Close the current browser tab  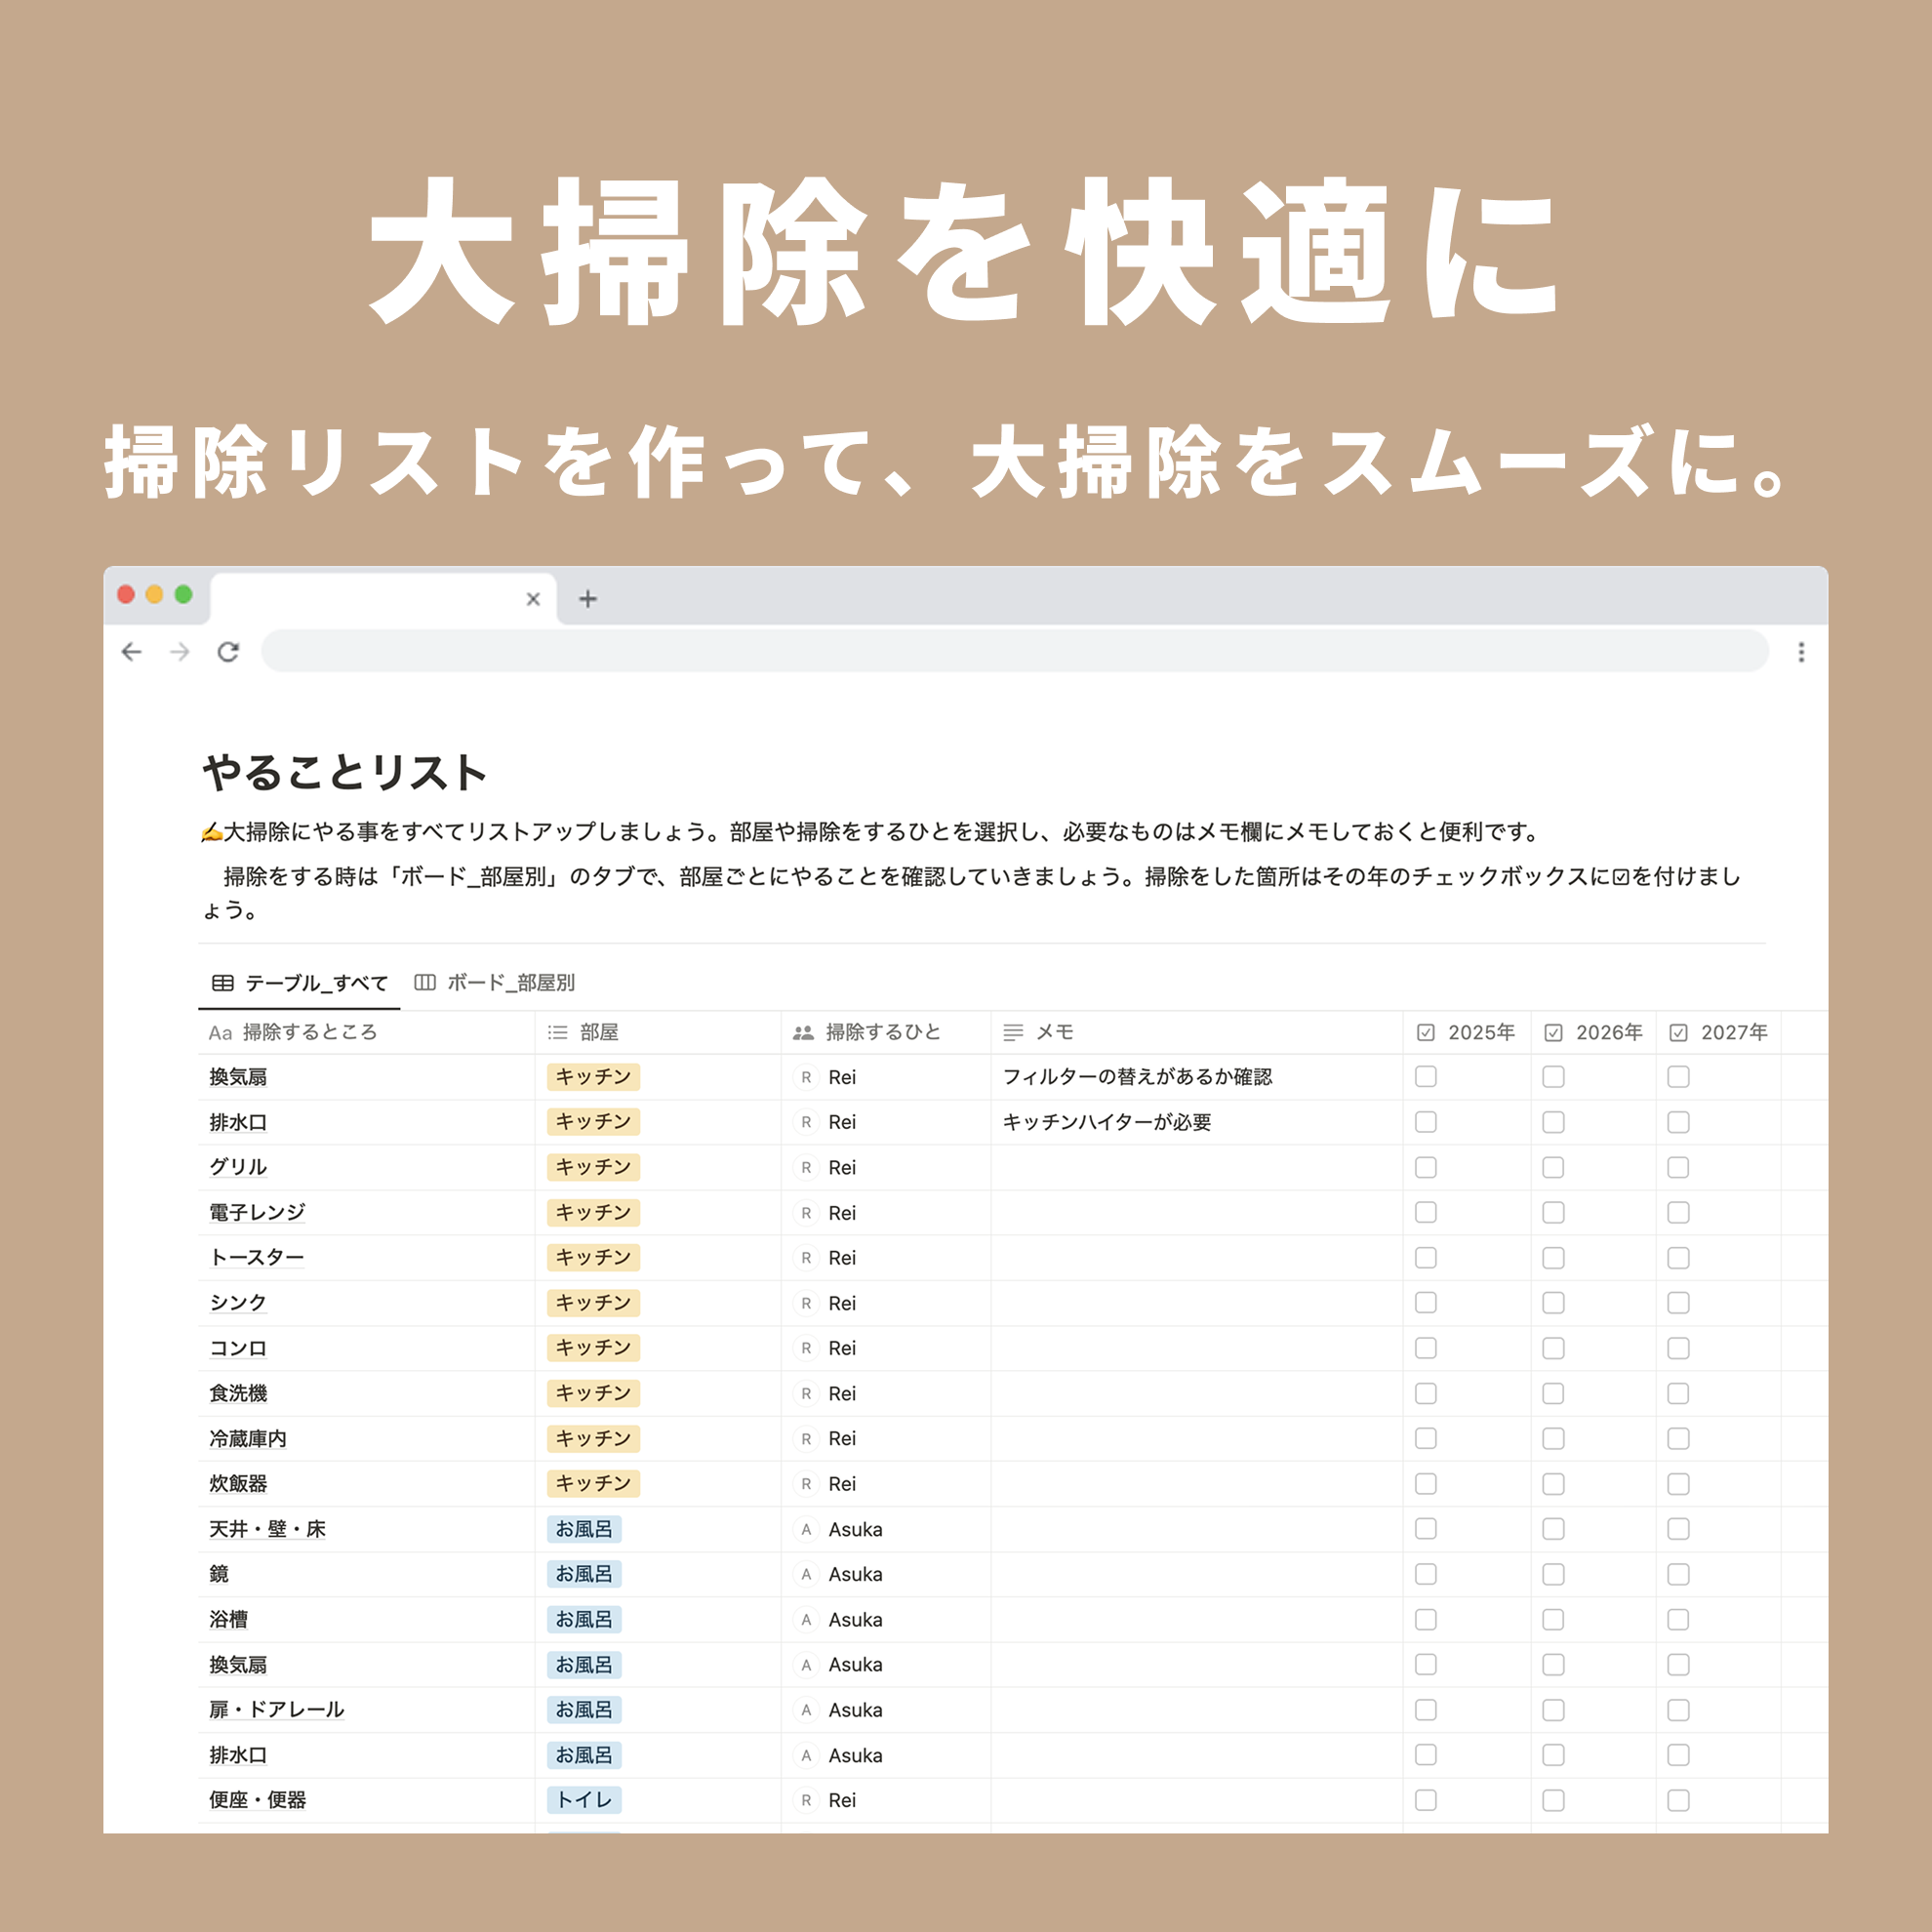click(533, 599)
